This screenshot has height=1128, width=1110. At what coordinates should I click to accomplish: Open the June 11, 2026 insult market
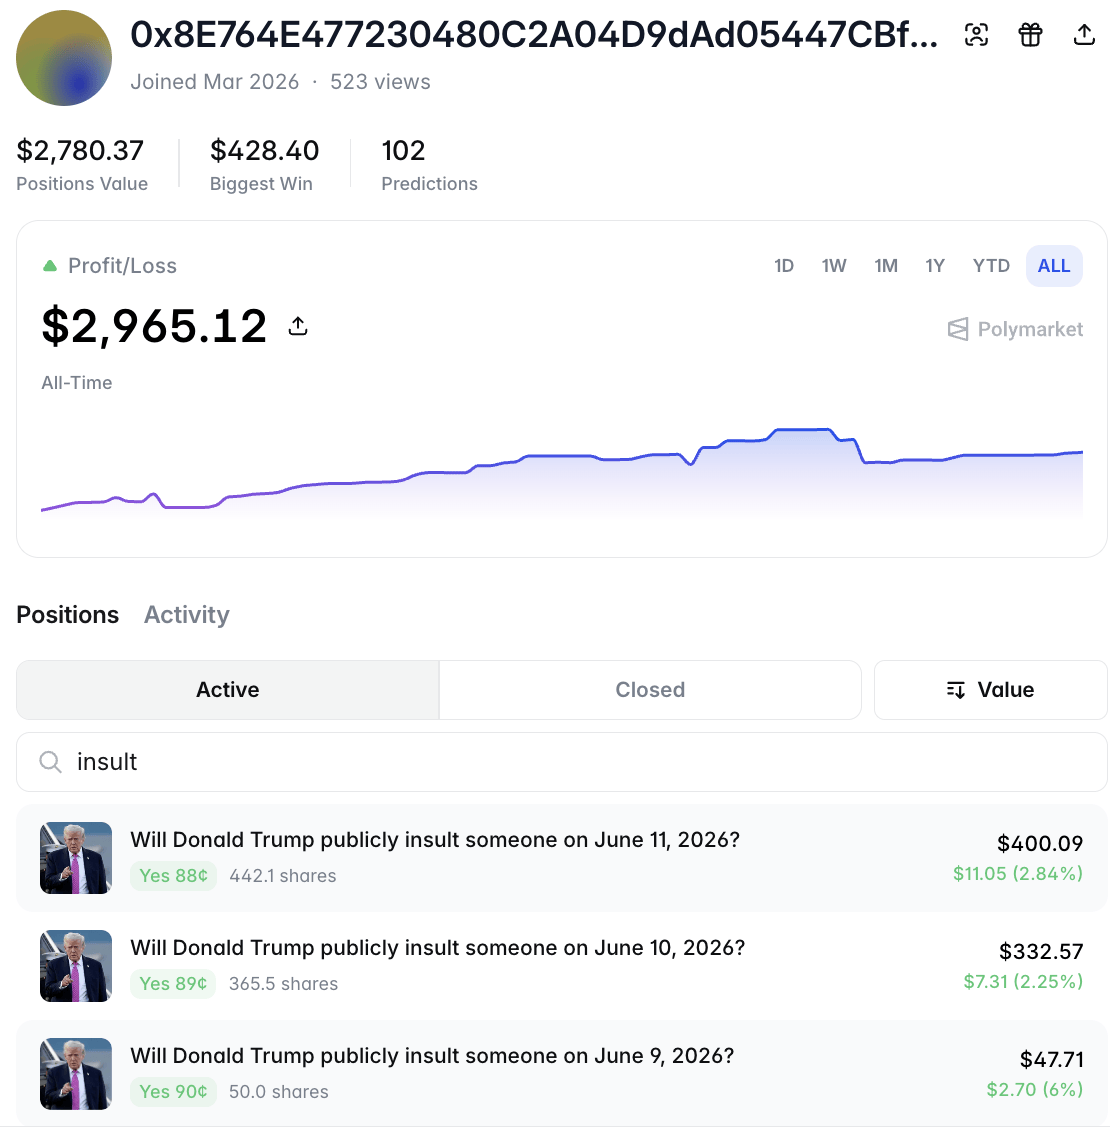click(x=561, y=858)
